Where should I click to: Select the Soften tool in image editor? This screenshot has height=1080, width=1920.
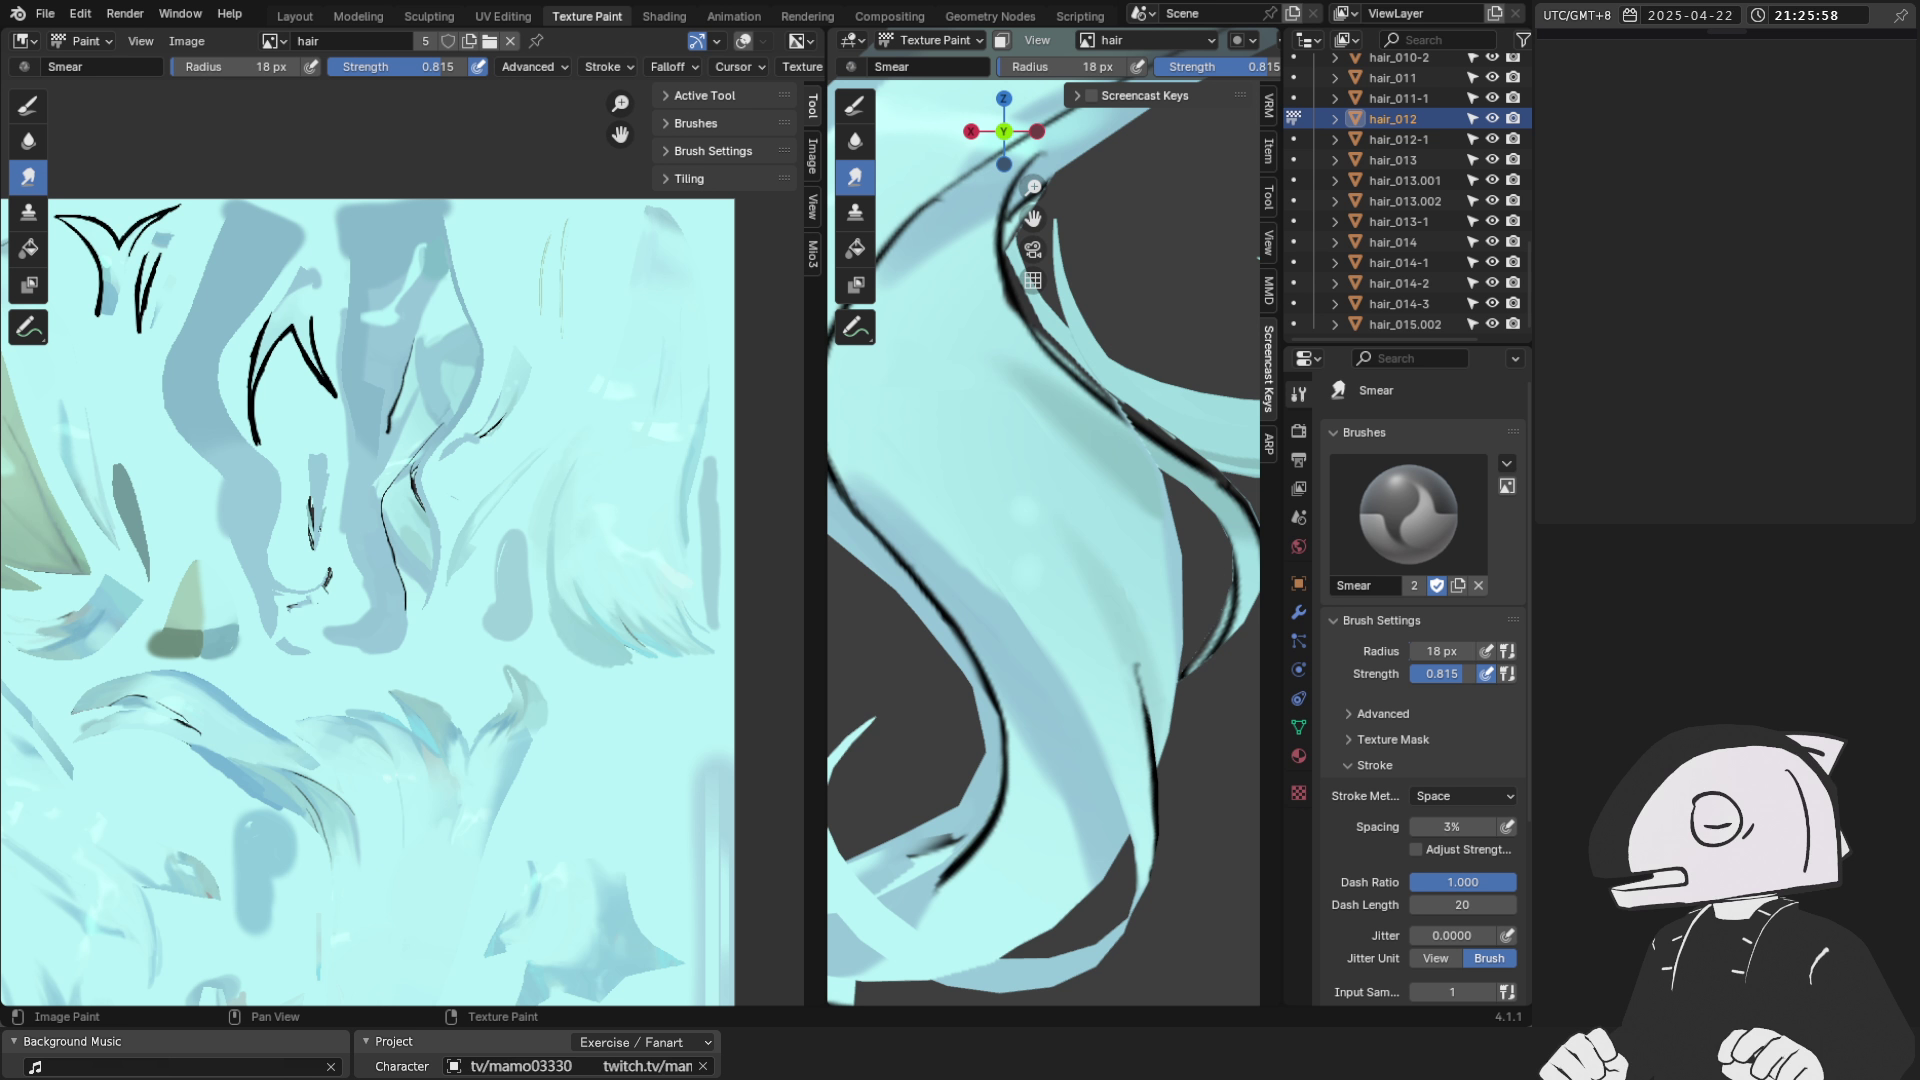pos(28,141)
